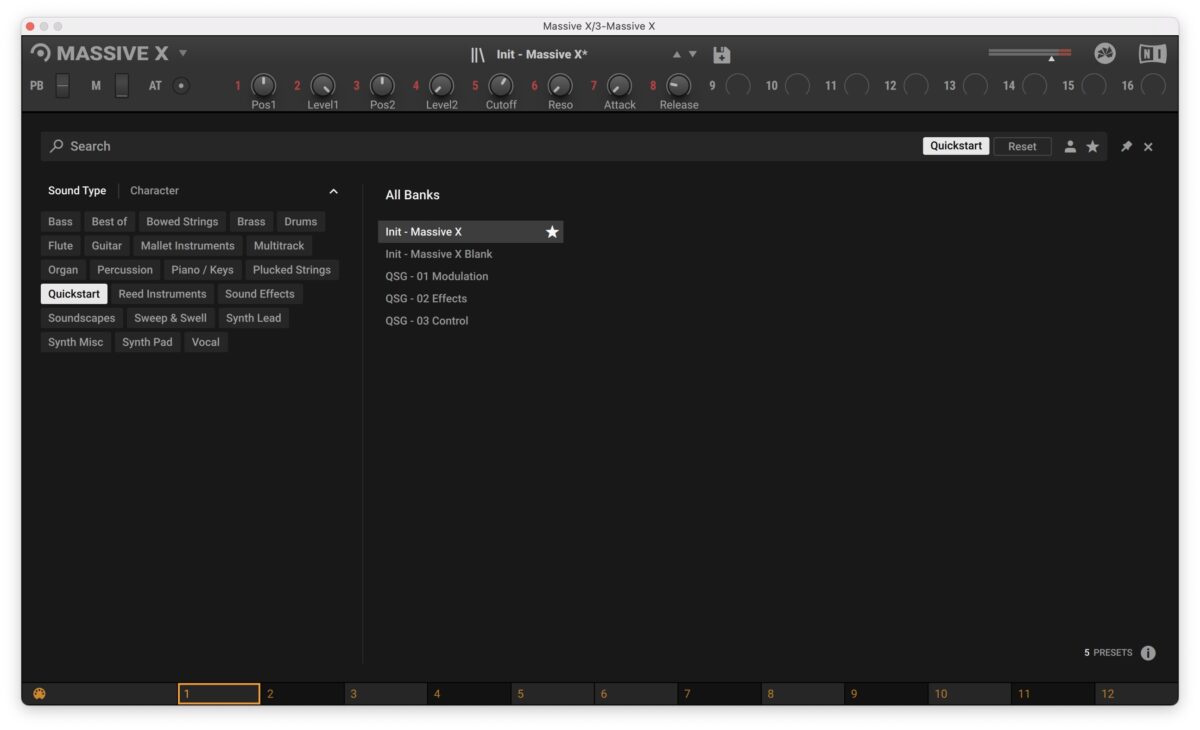Open the Massive X main menu arrow
Viewport: 1200px width, 730px height.
pos(183,54)
